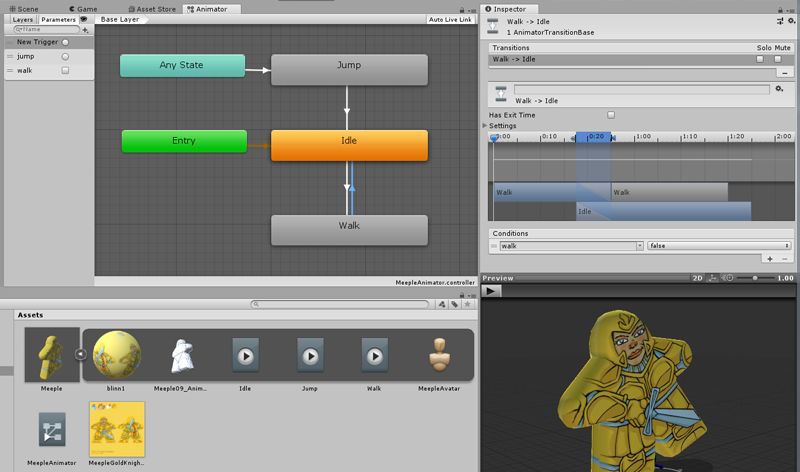The height and width of the screenshot is (472, 800).
Task: Lock the Inspector panel
Action: pyautogui.click(x=780, y=10)
